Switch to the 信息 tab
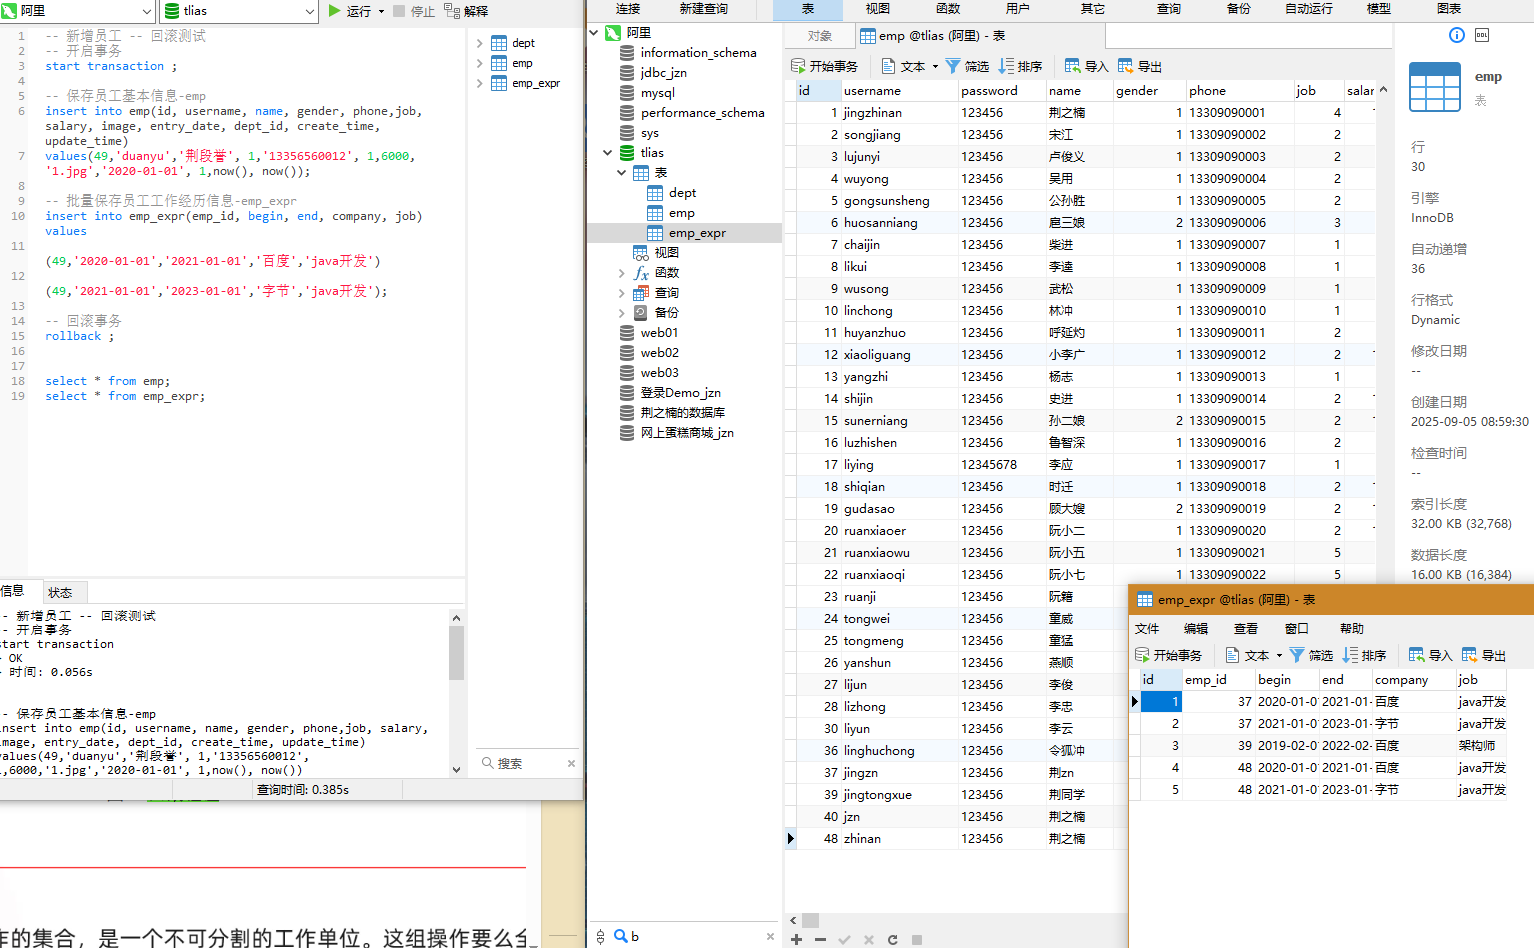 pos(14,591)
